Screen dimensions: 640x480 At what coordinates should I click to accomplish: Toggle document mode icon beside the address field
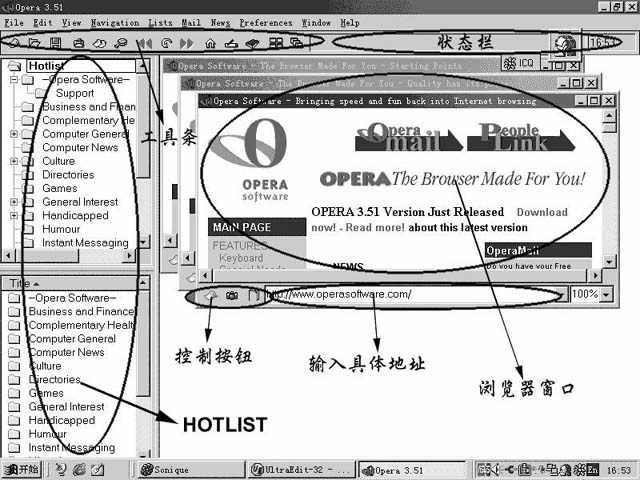pyautogui.click(x=253, y=295)
